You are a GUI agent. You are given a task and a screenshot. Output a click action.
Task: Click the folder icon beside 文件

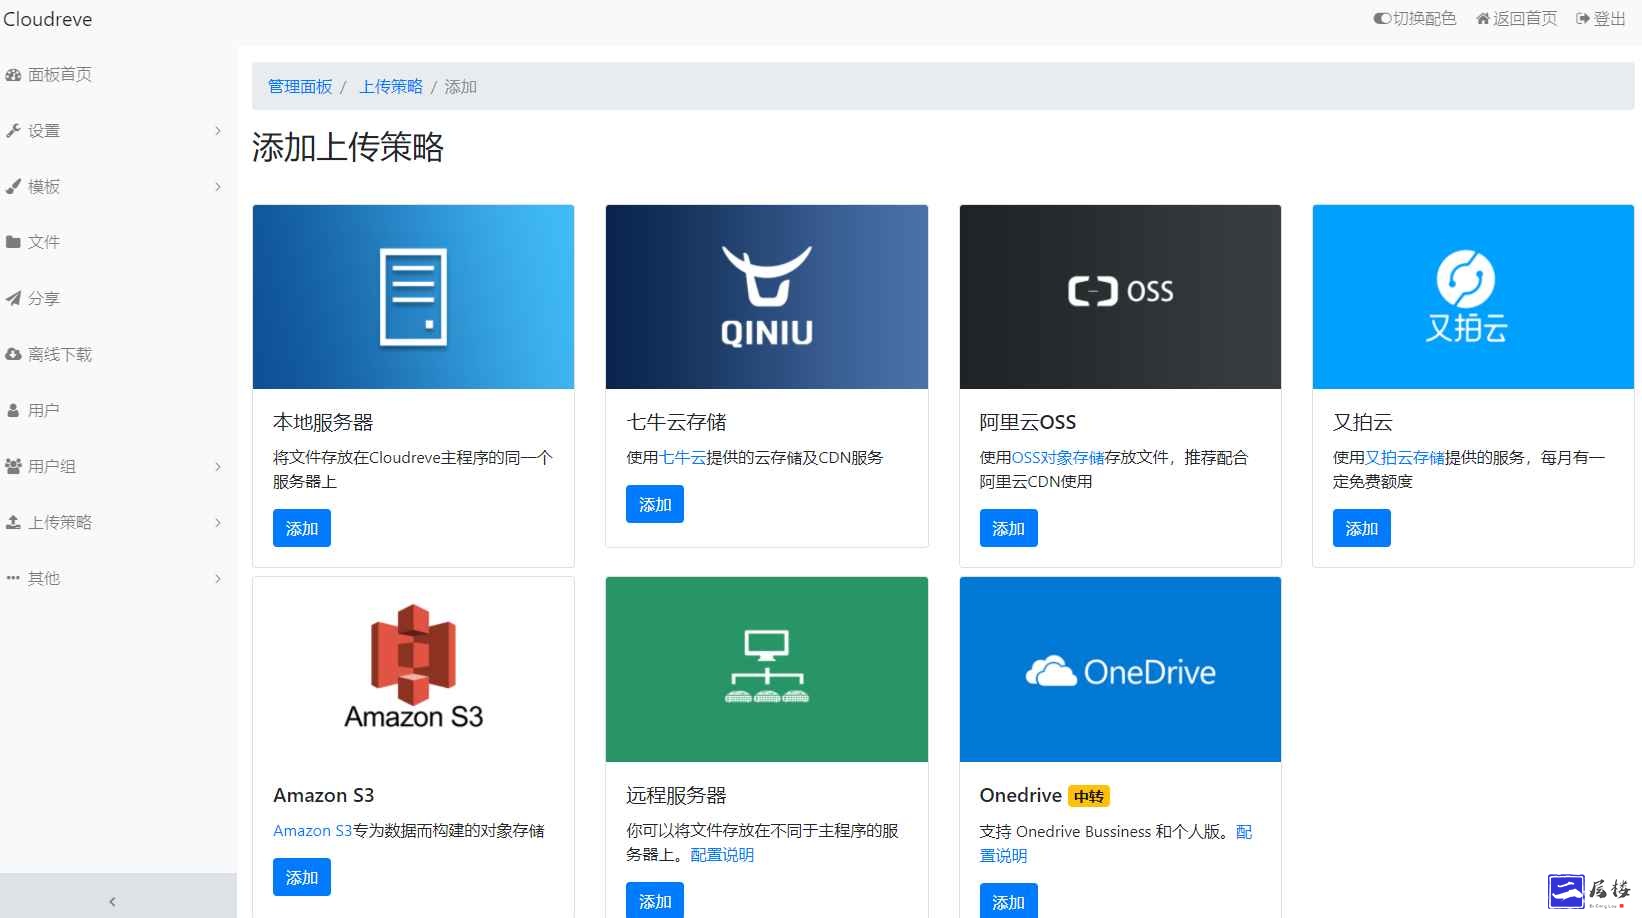(x=13, y=242)
